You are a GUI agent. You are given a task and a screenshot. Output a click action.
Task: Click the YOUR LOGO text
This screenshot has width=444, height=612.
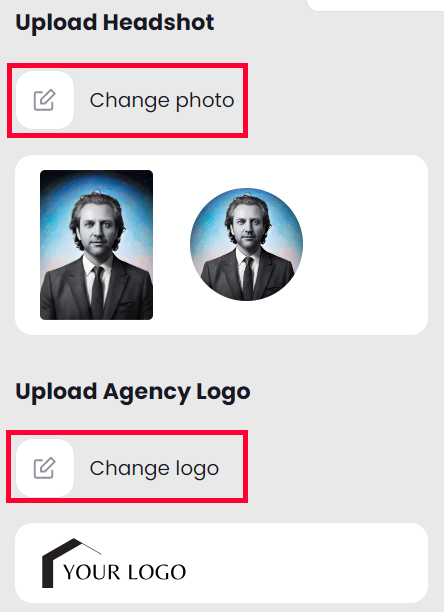pyautogui.click(x=124, y=572)
